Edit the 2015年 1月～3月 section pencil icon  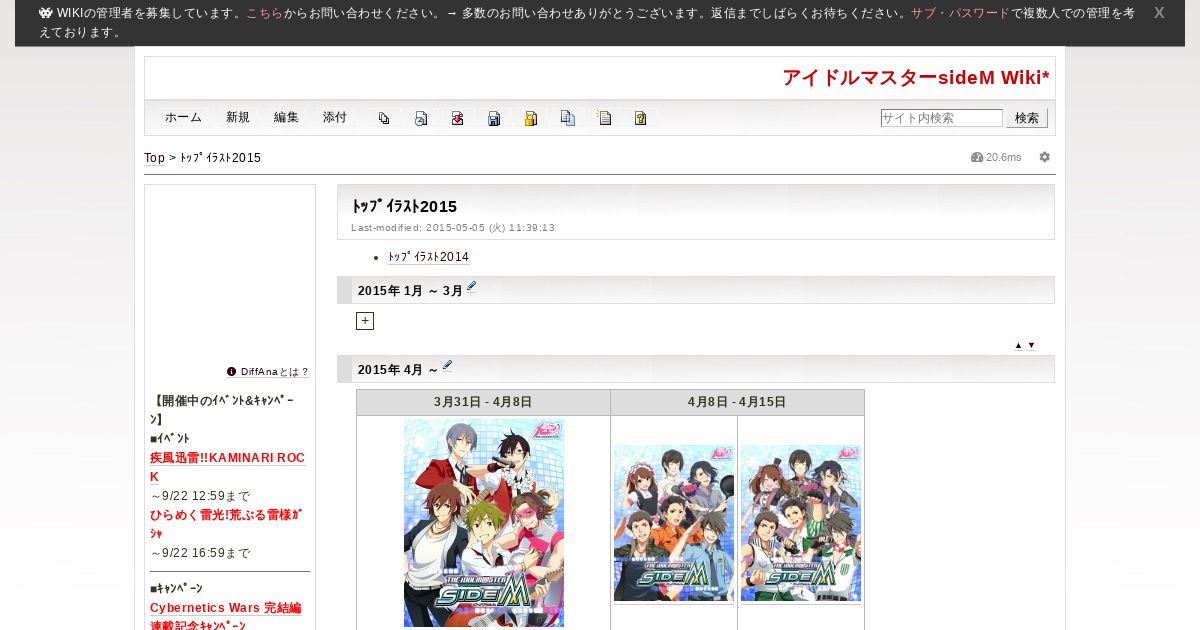click(472, 287)
